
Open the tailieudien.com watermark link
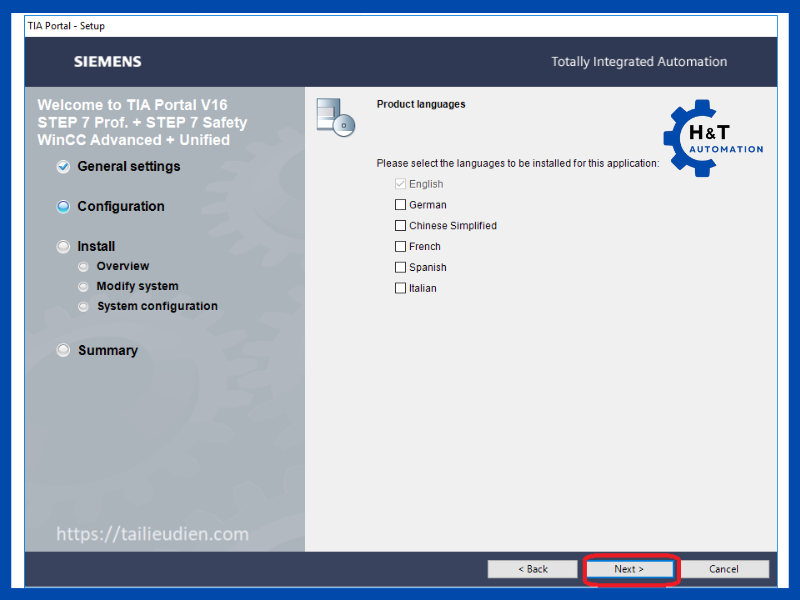[152, 534]
